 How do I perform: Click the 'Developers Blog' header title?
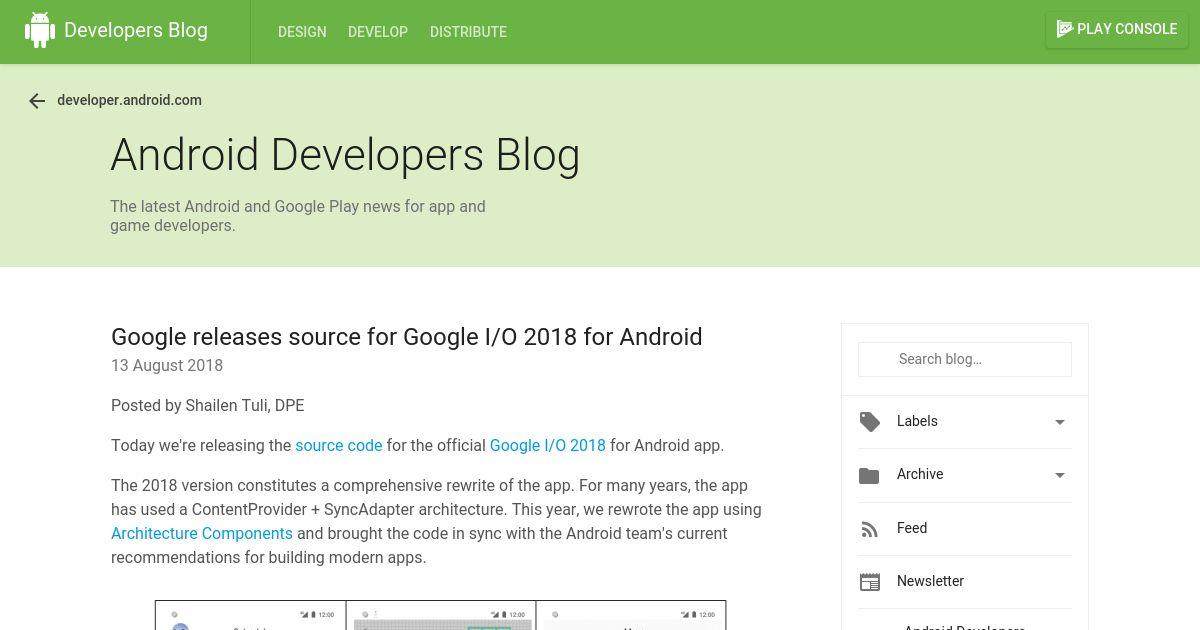click(x=136, y=30)
